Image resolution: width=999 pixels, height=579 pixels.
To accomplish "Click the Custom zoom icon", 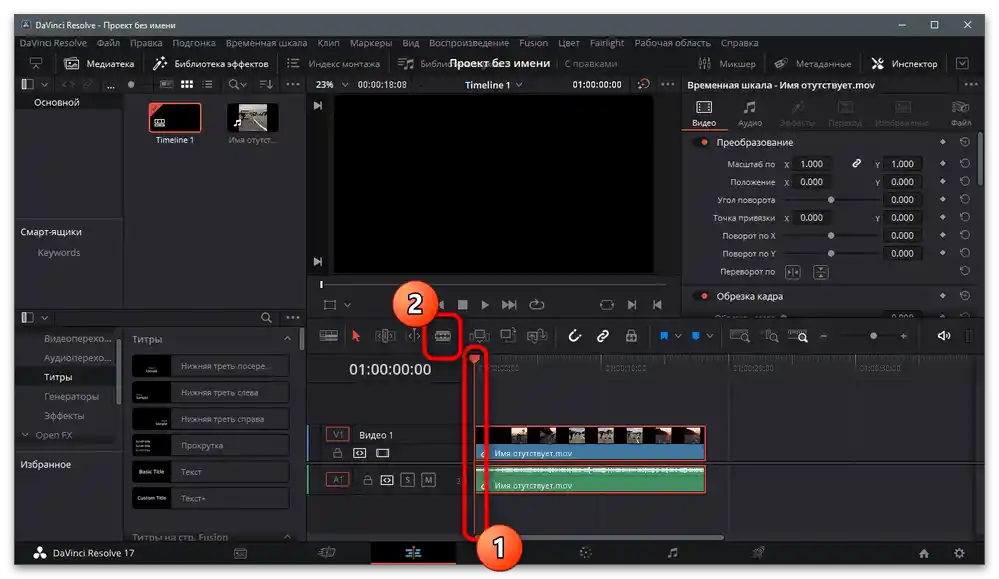I will 798,336.
